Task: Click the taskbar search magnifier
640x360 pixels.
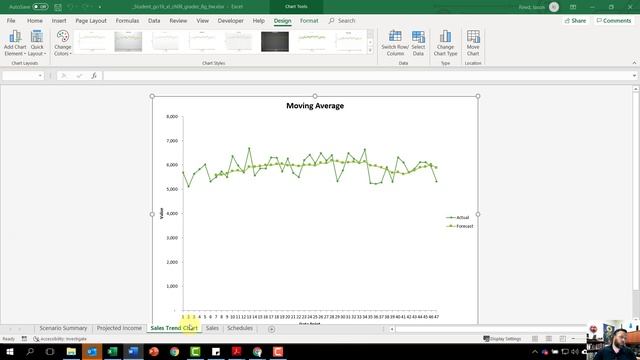Action: coord(30,351)
